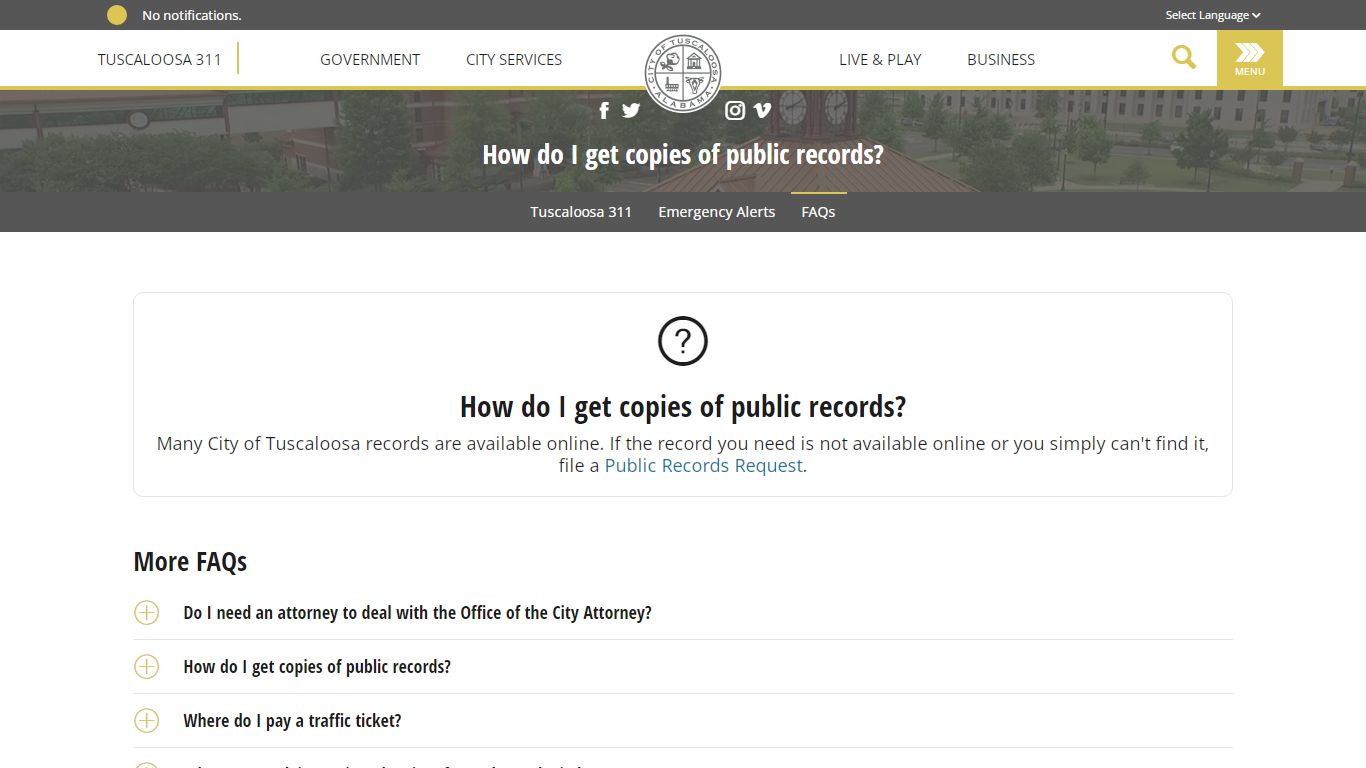Open the Business menu
Viewport: 1366px width, 768px height.
(x=1001, y=59)
